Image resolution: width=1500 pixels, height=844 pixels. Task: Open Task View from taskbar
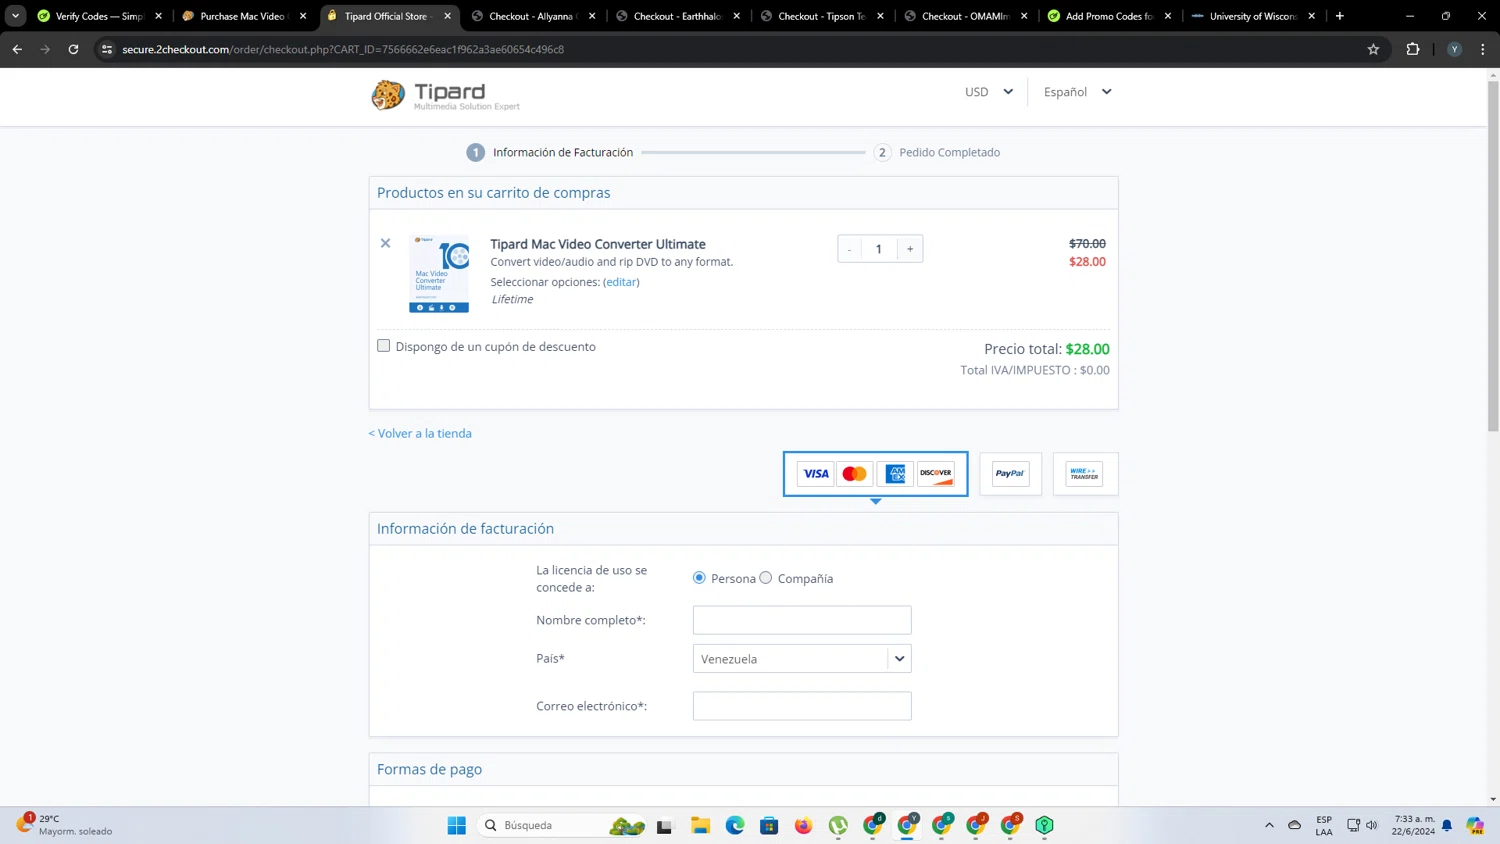665,825
